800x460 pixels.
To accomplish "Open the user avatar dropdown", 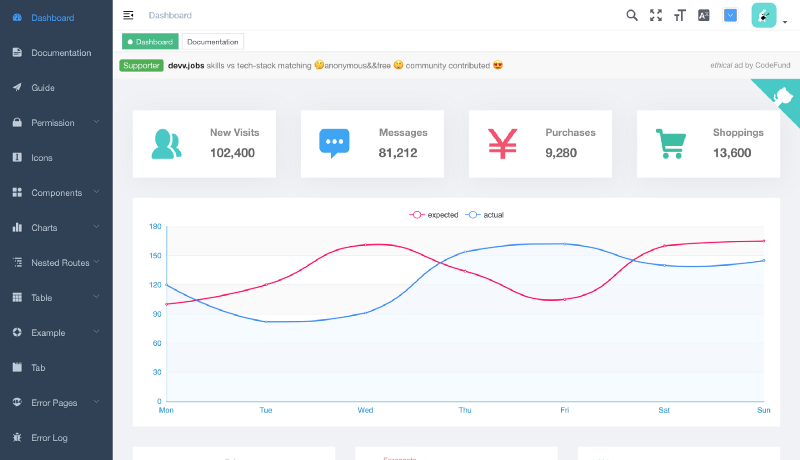I will coord(769,15).
